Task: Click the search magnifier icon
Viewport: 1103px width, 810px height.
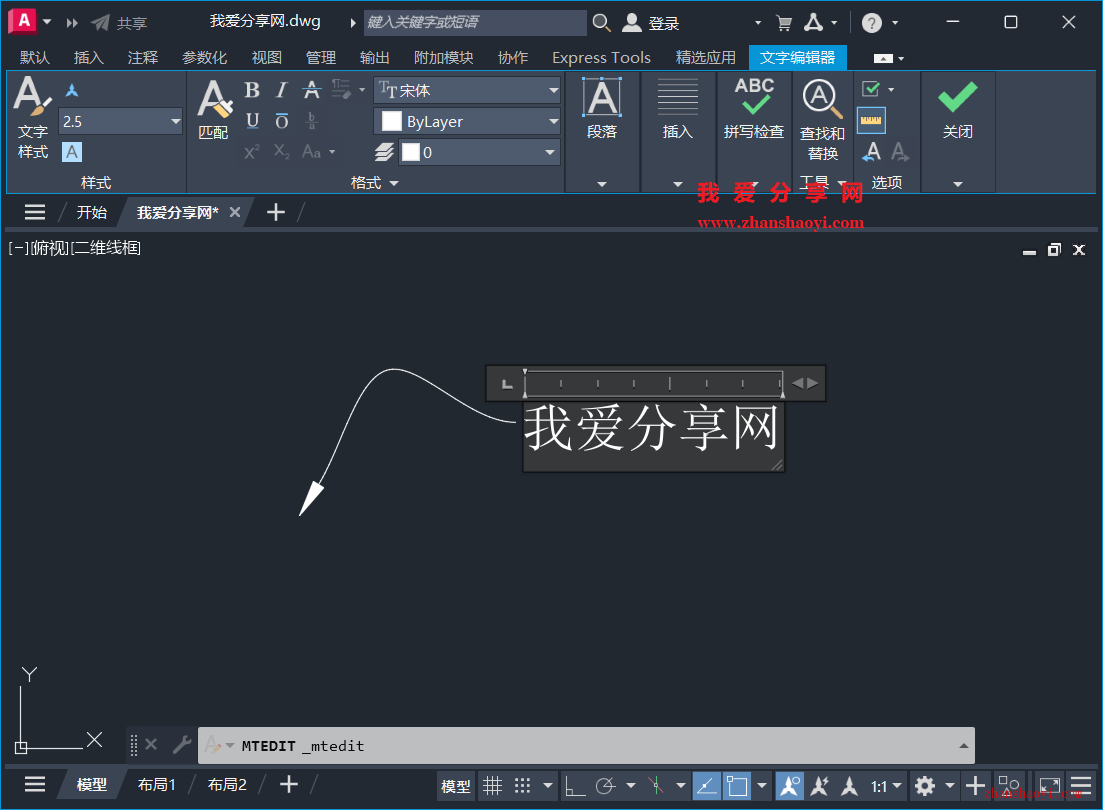Action: pos(601,23)
